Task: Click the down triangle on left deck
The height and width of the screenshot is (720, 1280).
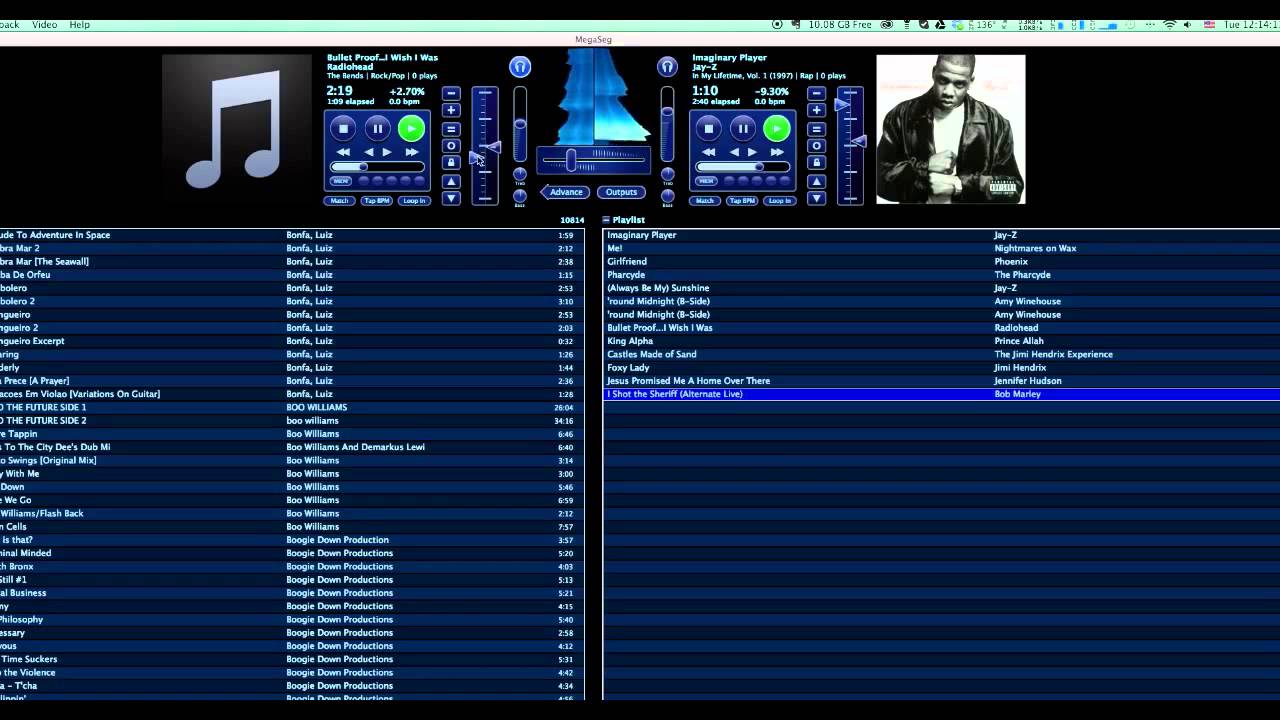Action: (451, 198)
